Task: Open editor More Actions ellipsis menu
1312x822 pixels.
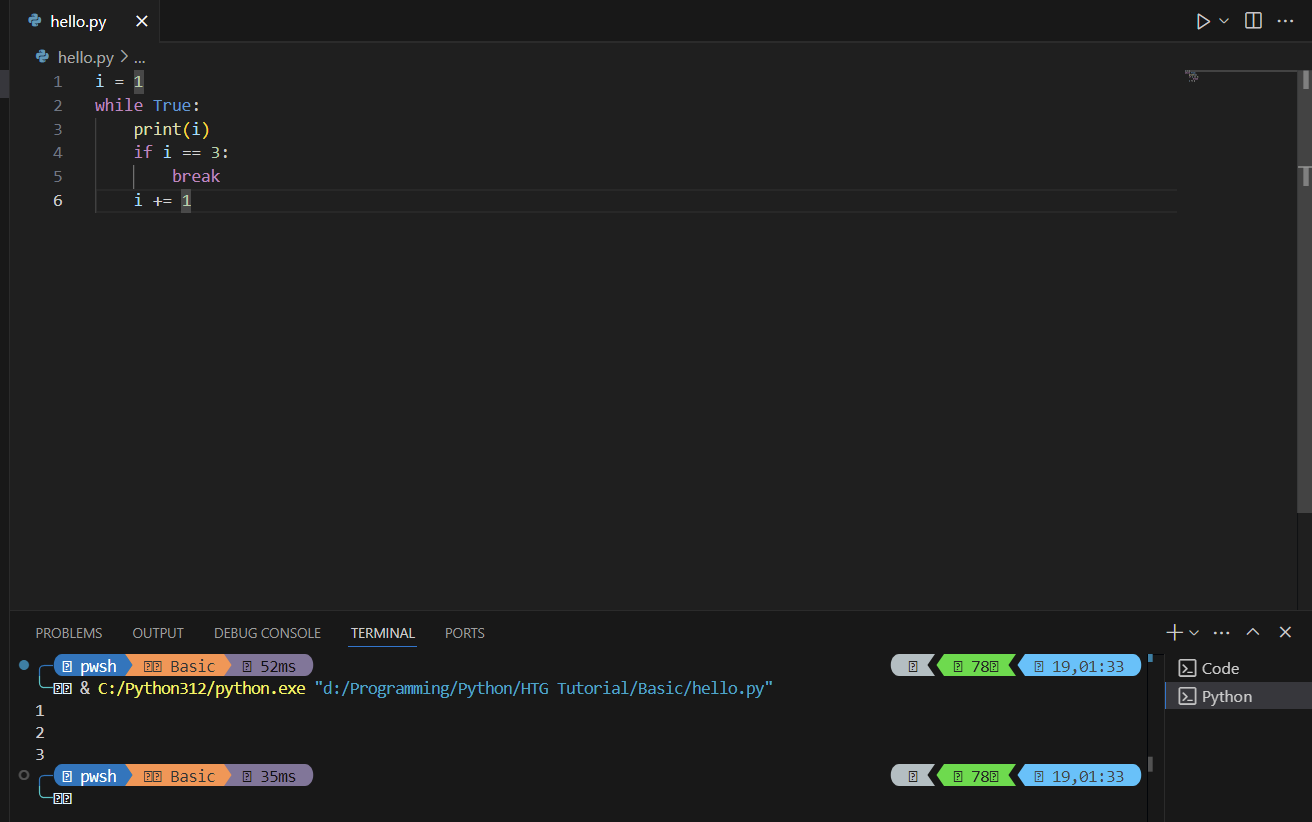Action: point(1286,21)
